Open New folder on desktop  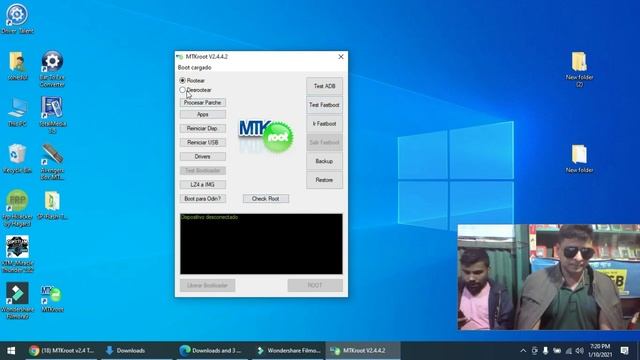[579, 159]
